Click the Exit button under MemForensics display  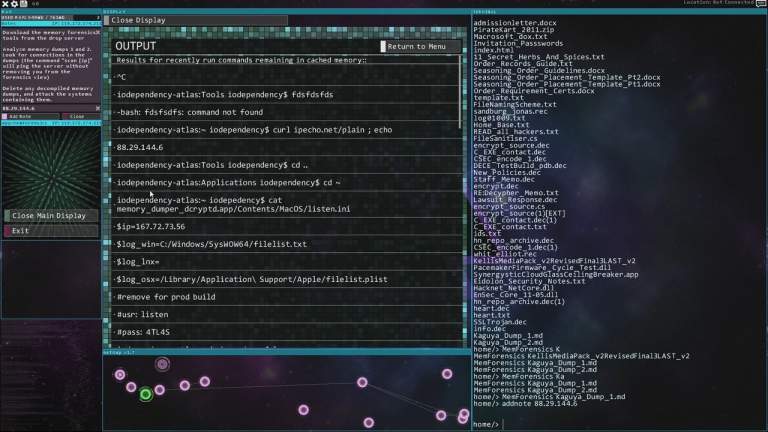pos(51,231)
